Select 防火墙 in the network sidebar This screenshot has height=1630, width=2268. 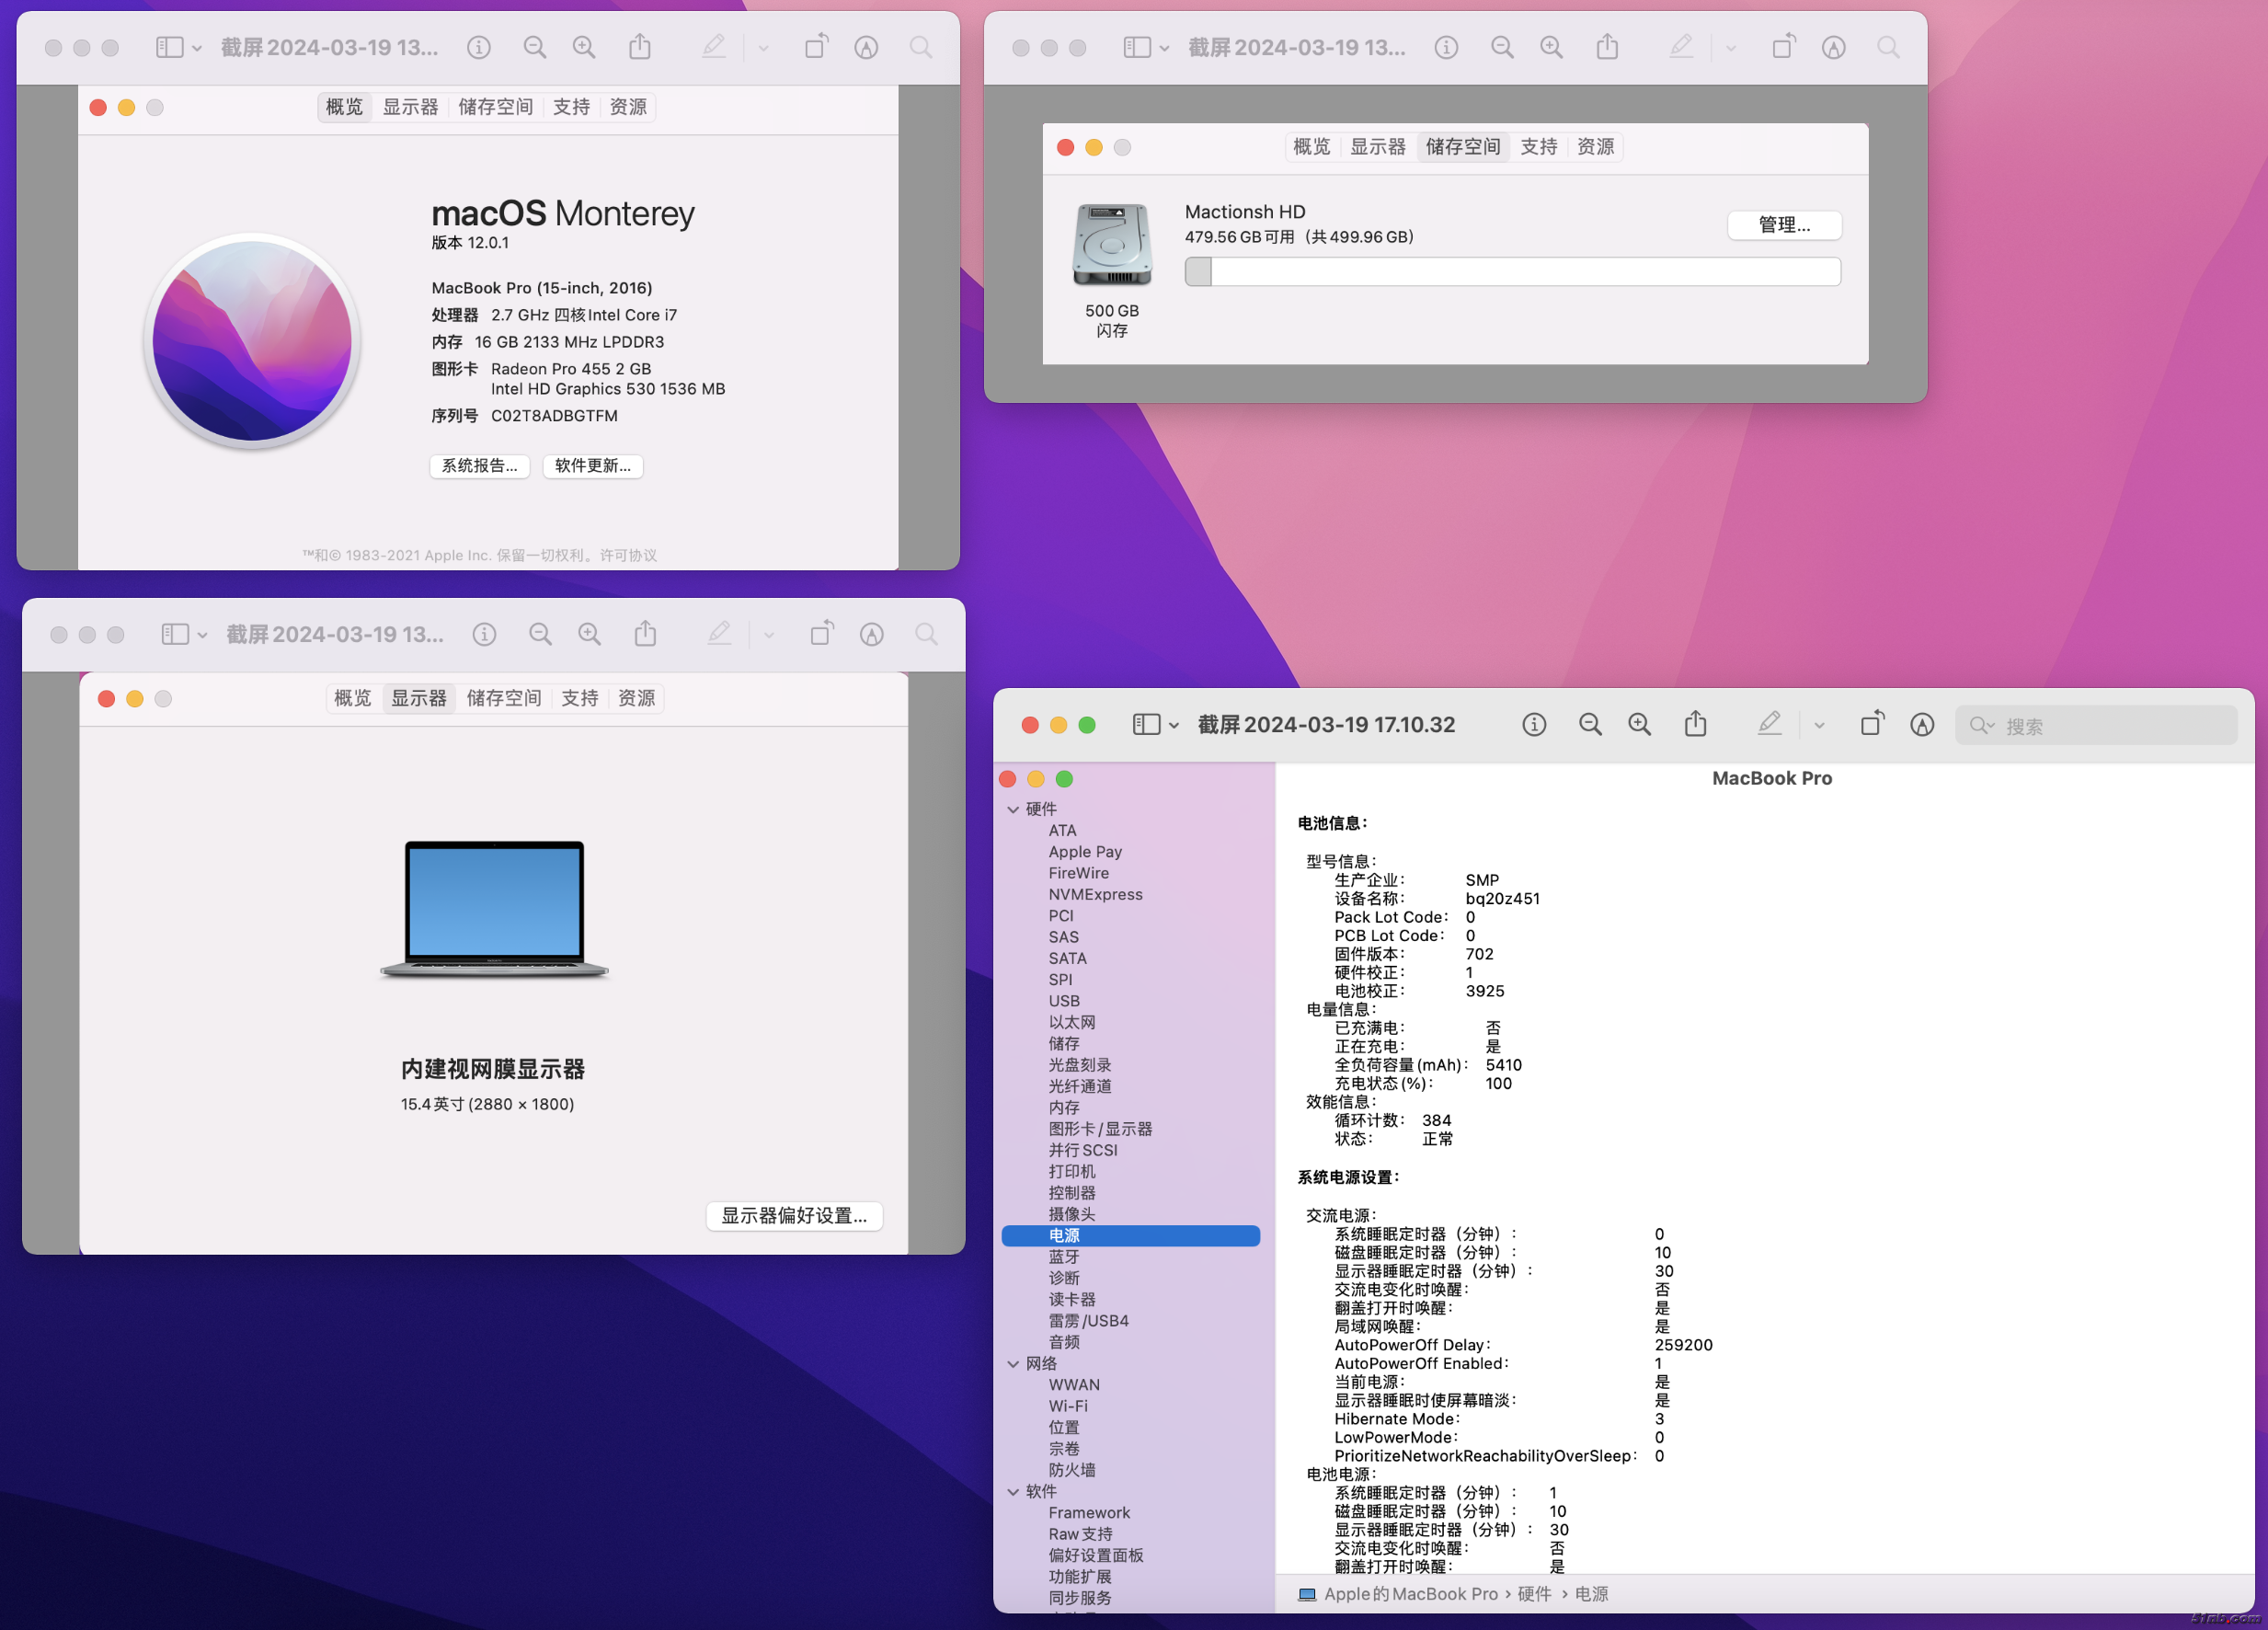(1071, 1470)
